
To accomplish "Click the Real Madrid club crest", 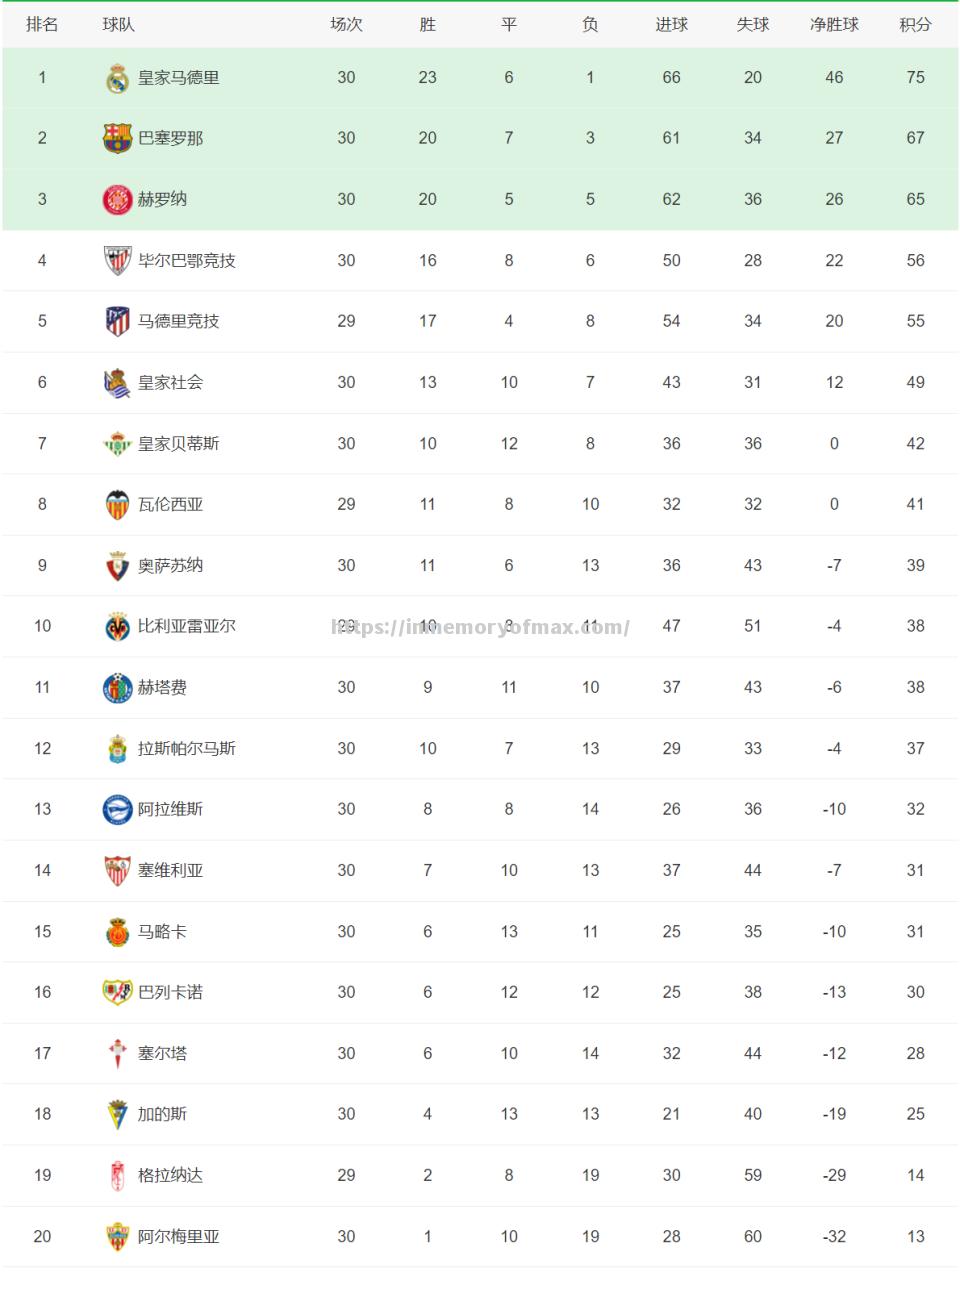I will tap(117, 78).
